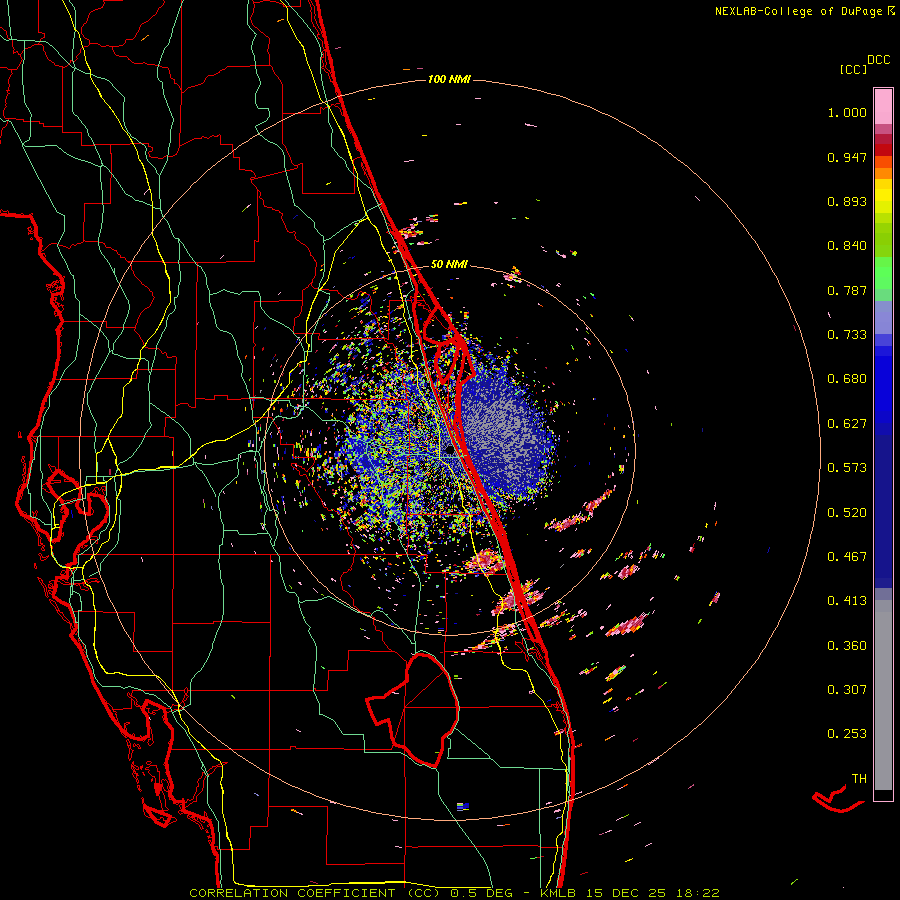The image size is (900, 900).
Task: Click the 0.627 scale value
Action: (x=847, y=424)
